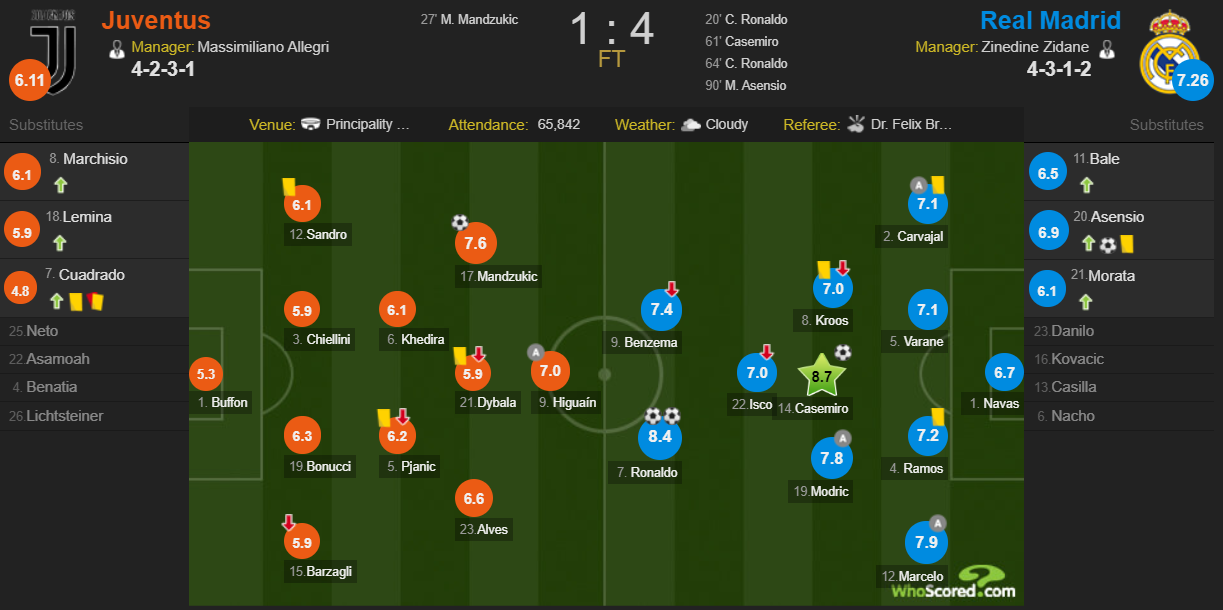Click the referee whistle icon
This screenshot has height=610, width=1223.
click(856, 125)
